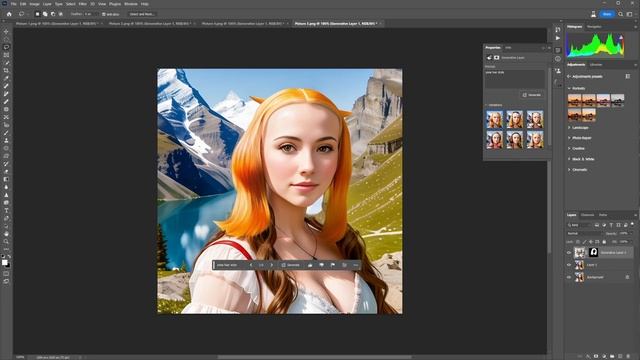Open the search icon at top right
This screenshot has width=640, height=360.
tap(620, 14)
